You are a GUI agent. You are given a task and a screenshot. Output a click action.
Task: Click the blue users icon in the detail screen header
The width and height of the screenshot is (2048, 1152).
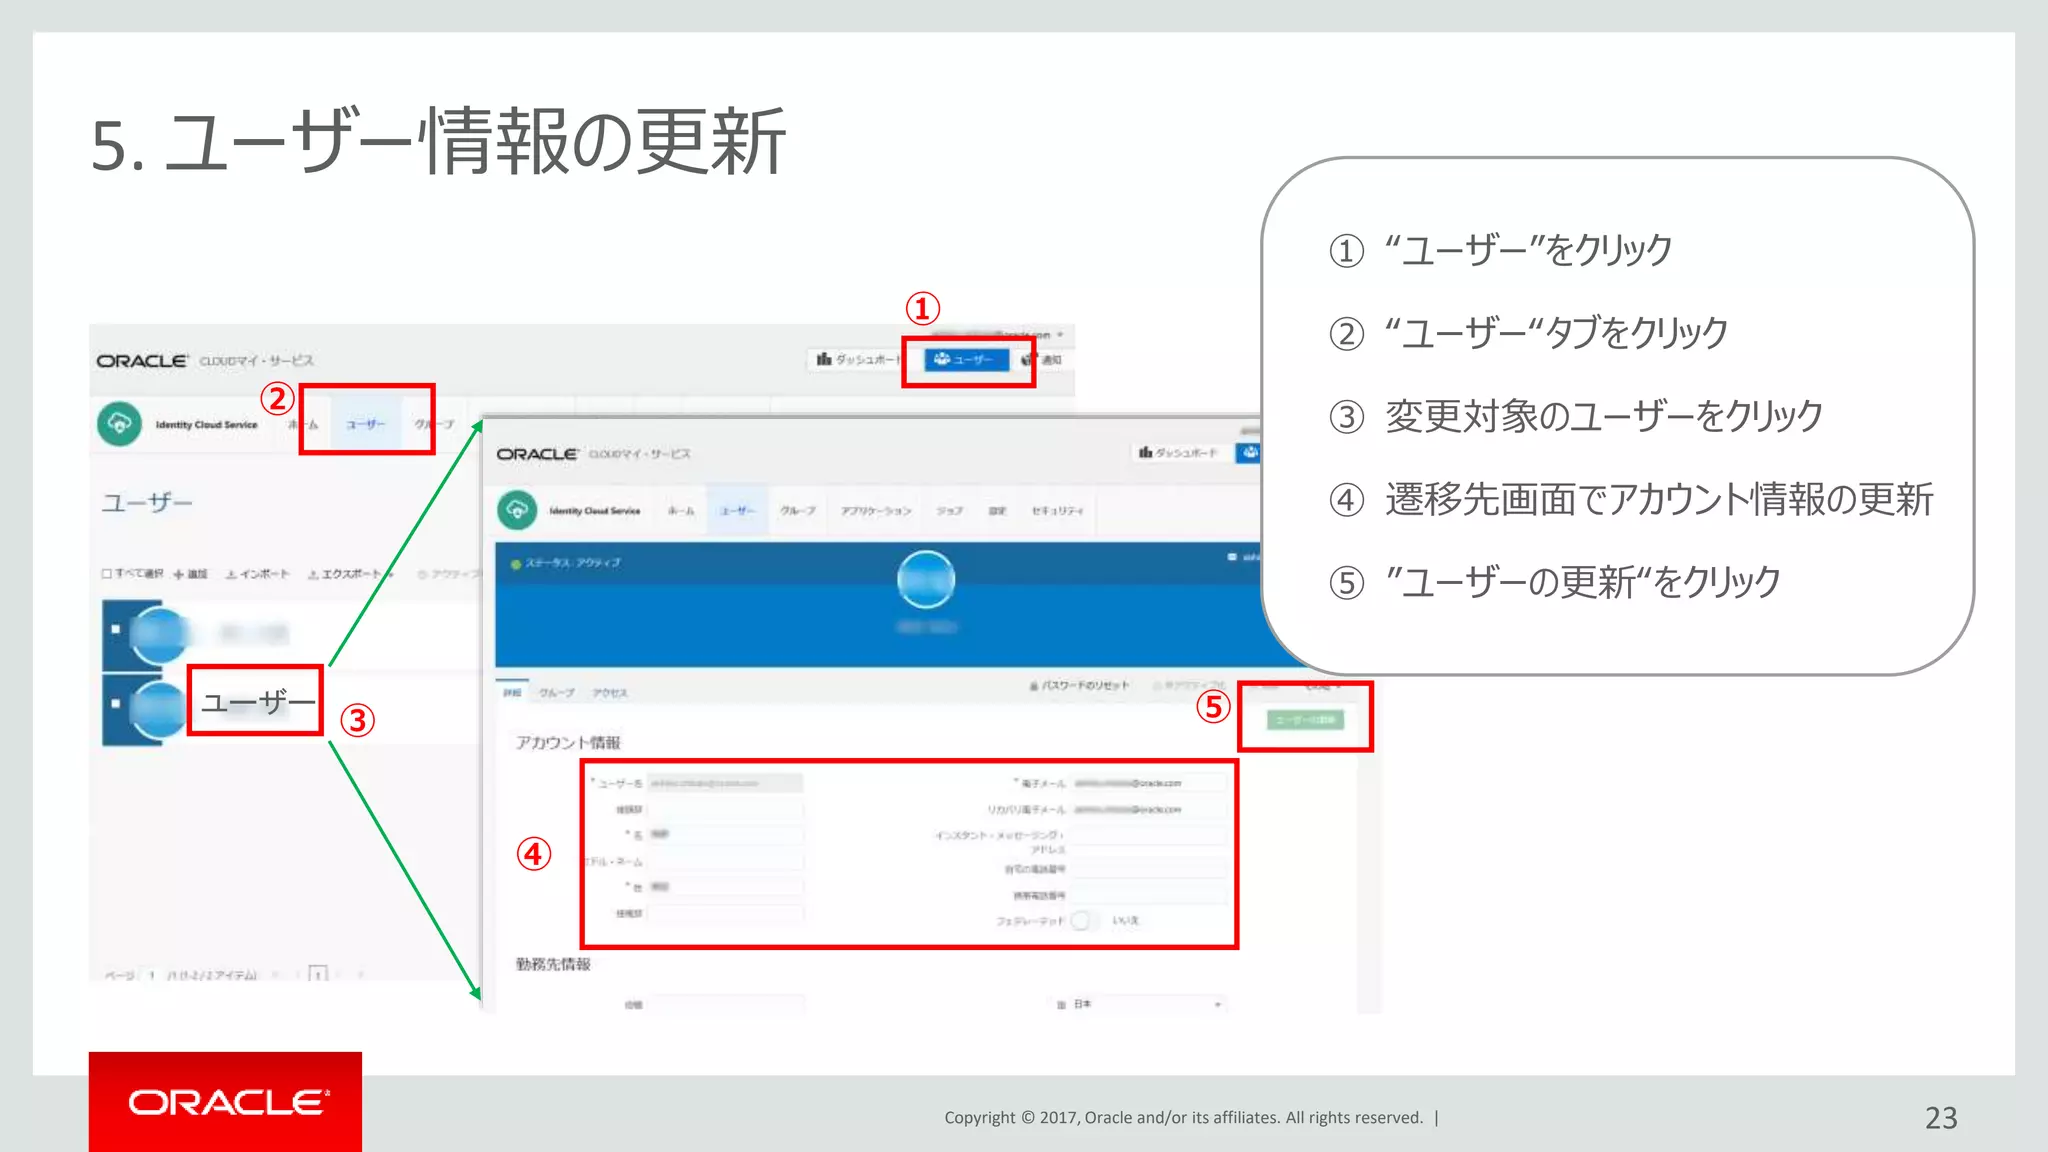pyautogui.click(x=1250, y=453)
